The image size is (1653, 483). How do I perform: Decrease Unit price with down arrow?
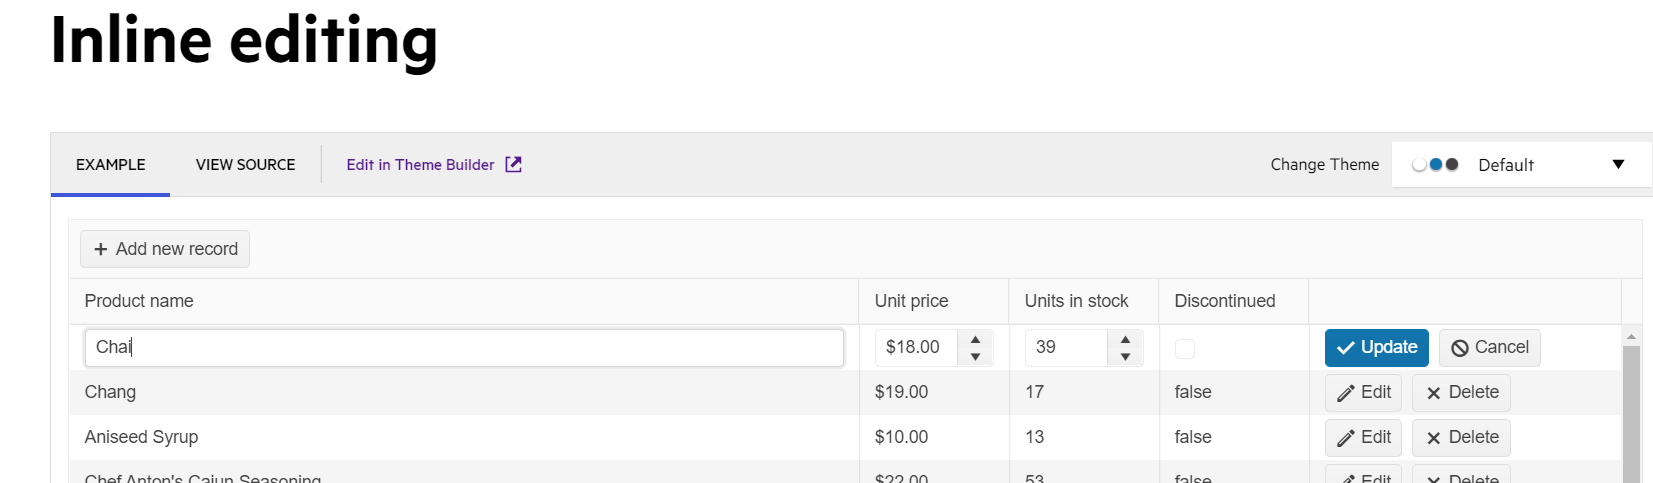pyautogui.click(x=975, y=356)
